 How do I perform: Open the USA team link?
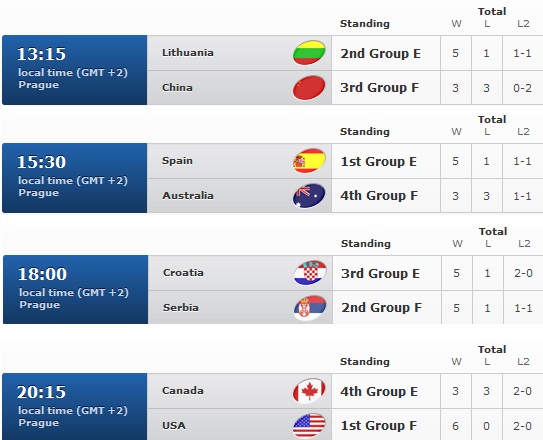click(x=174, y=425)
